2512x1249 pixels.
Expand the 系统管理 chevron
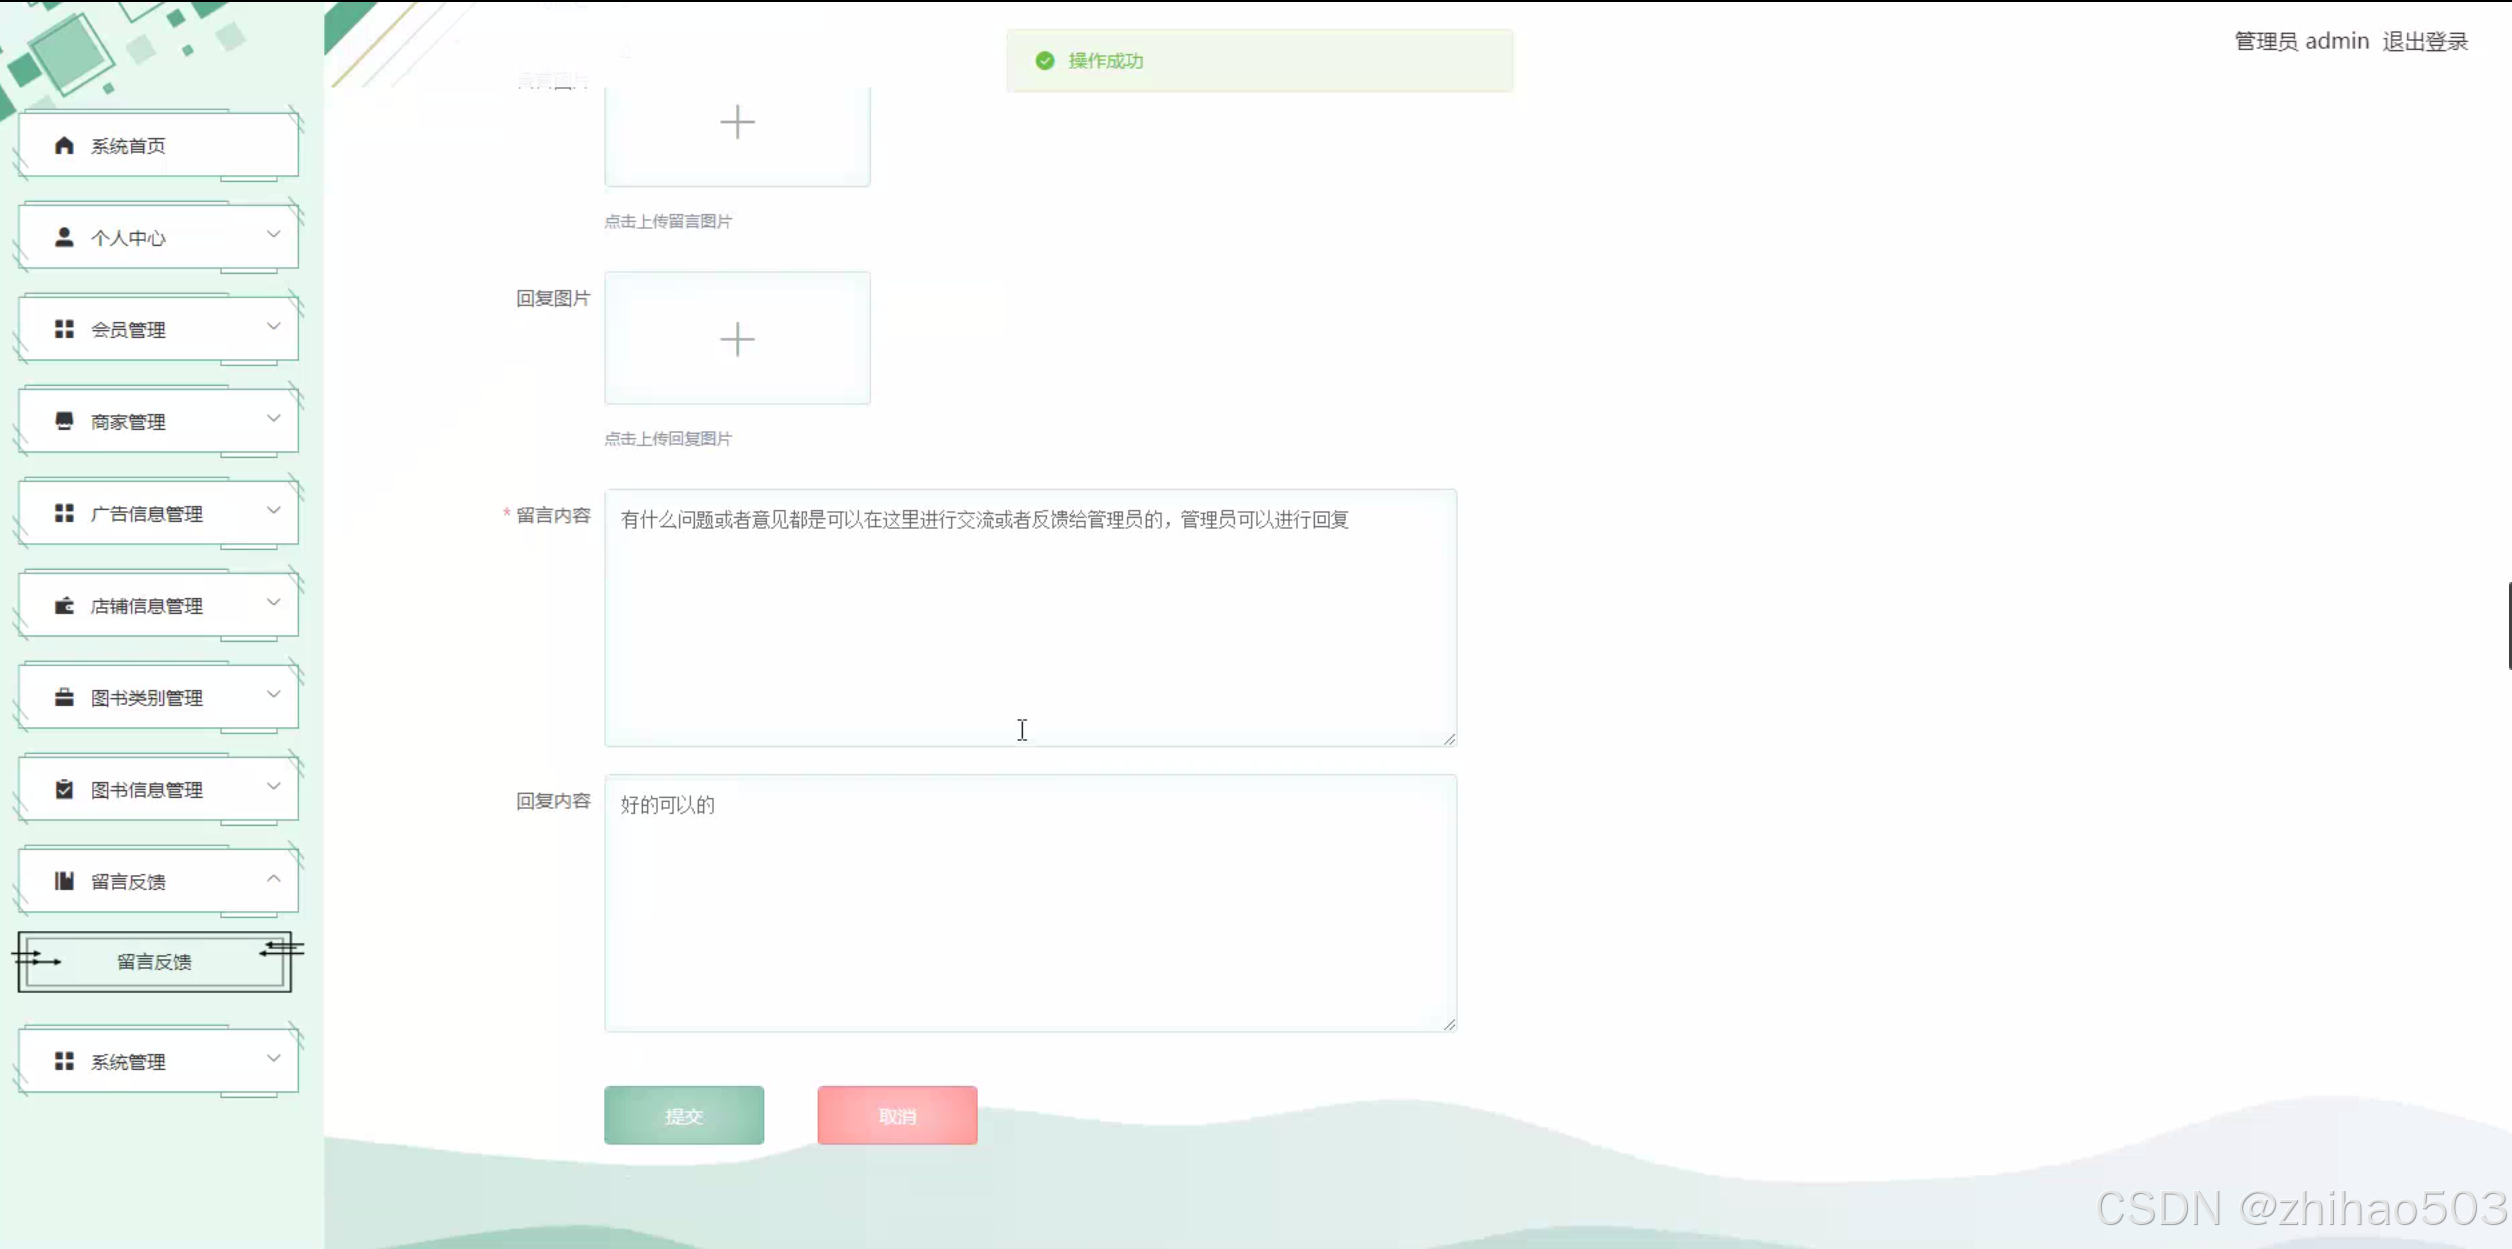pos(273,1058)
